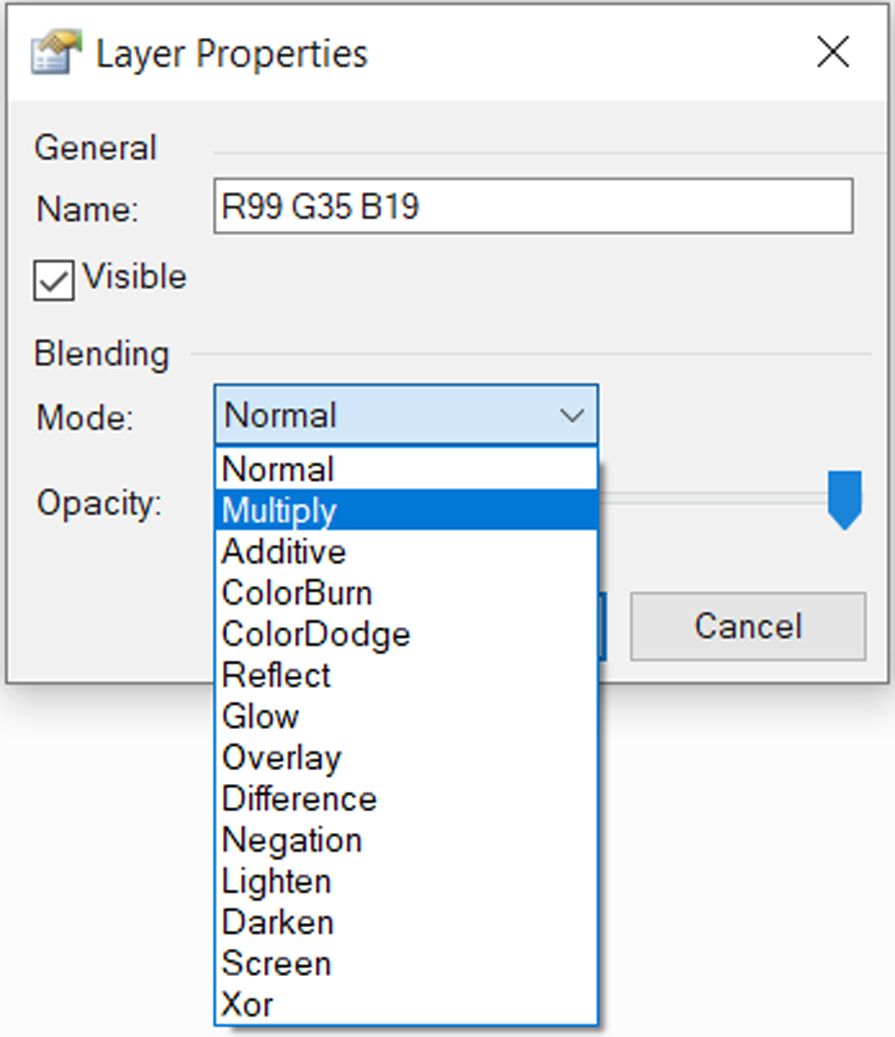Choose the Overlay blend mode
This screenshot has height=1037, width=895.
406,758
